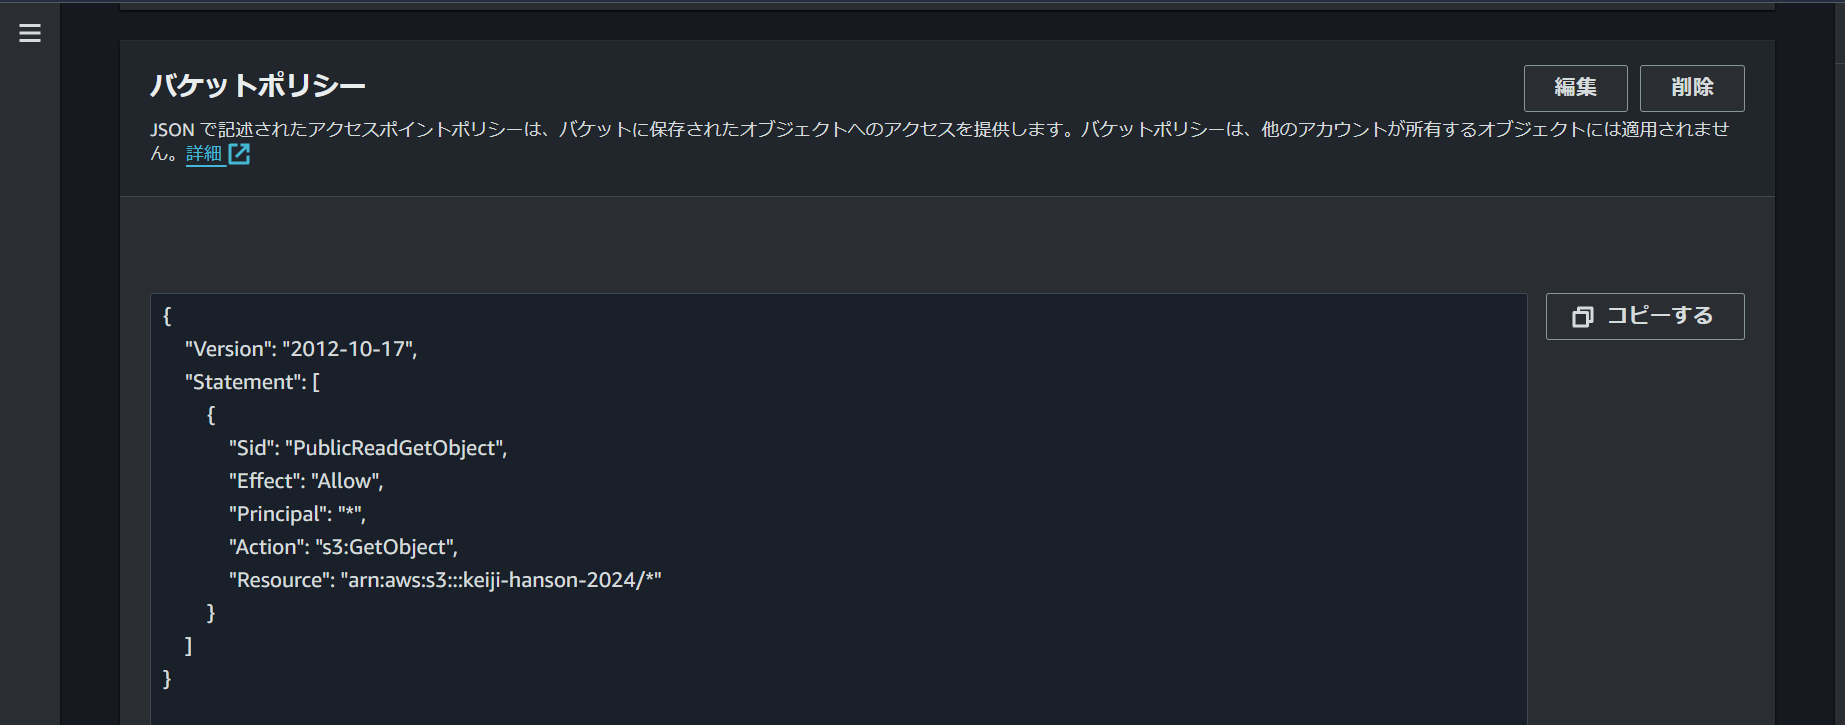Click the バケットポリシー heading
Viewport: 1845px width, 725px height.
[x=258, y=85]
